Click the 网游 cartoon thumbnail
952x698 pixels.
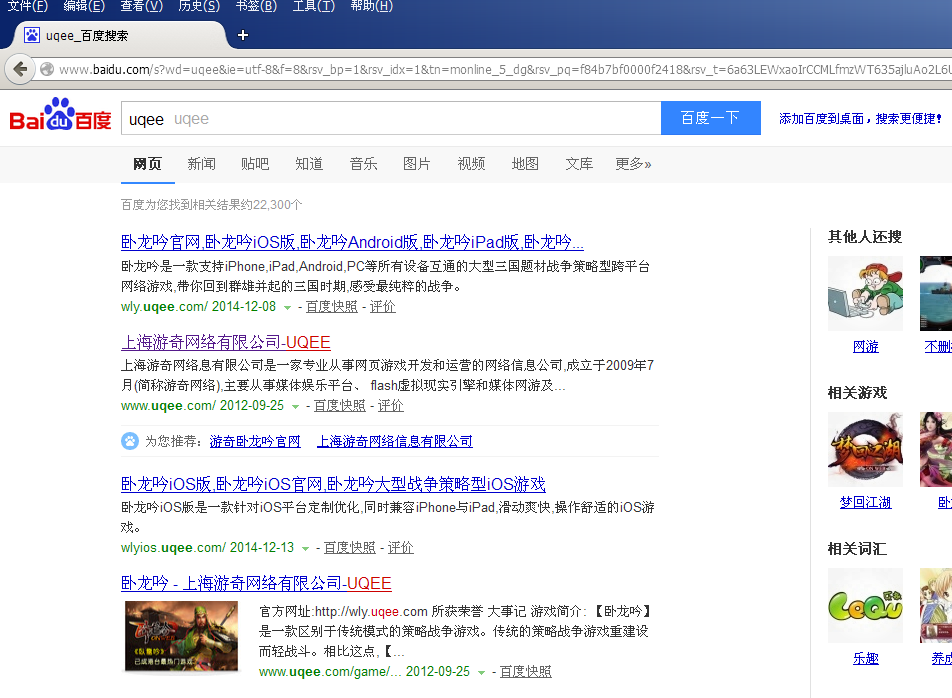click(865, 293)
